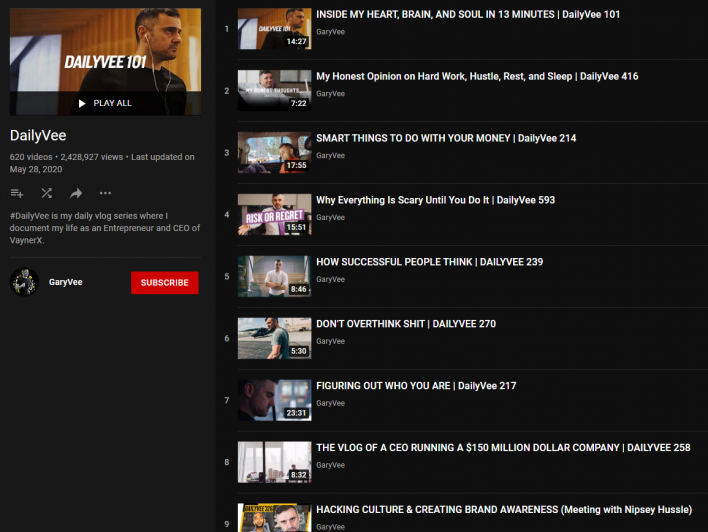Screen dimensions: 708x532
Task: Click GaryVee under DailyVee 593 title
Action: click(331, 218)
